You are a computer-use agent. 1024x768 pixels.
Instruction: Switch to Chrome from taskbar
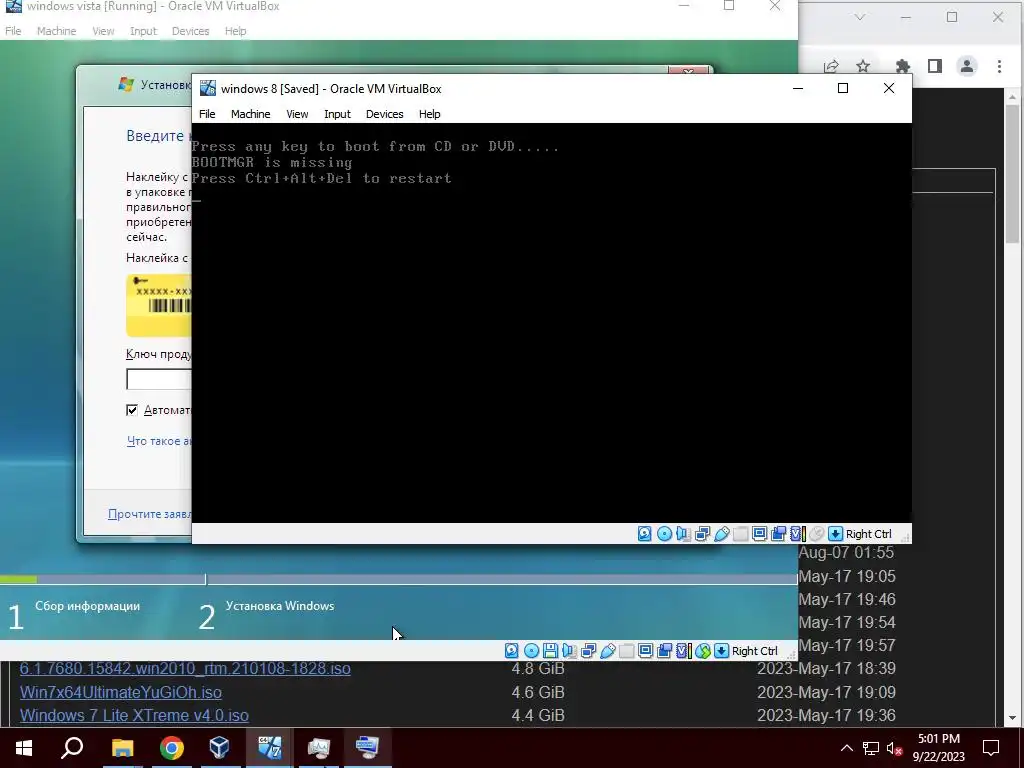pyautogui.click(x=171, y=748)
